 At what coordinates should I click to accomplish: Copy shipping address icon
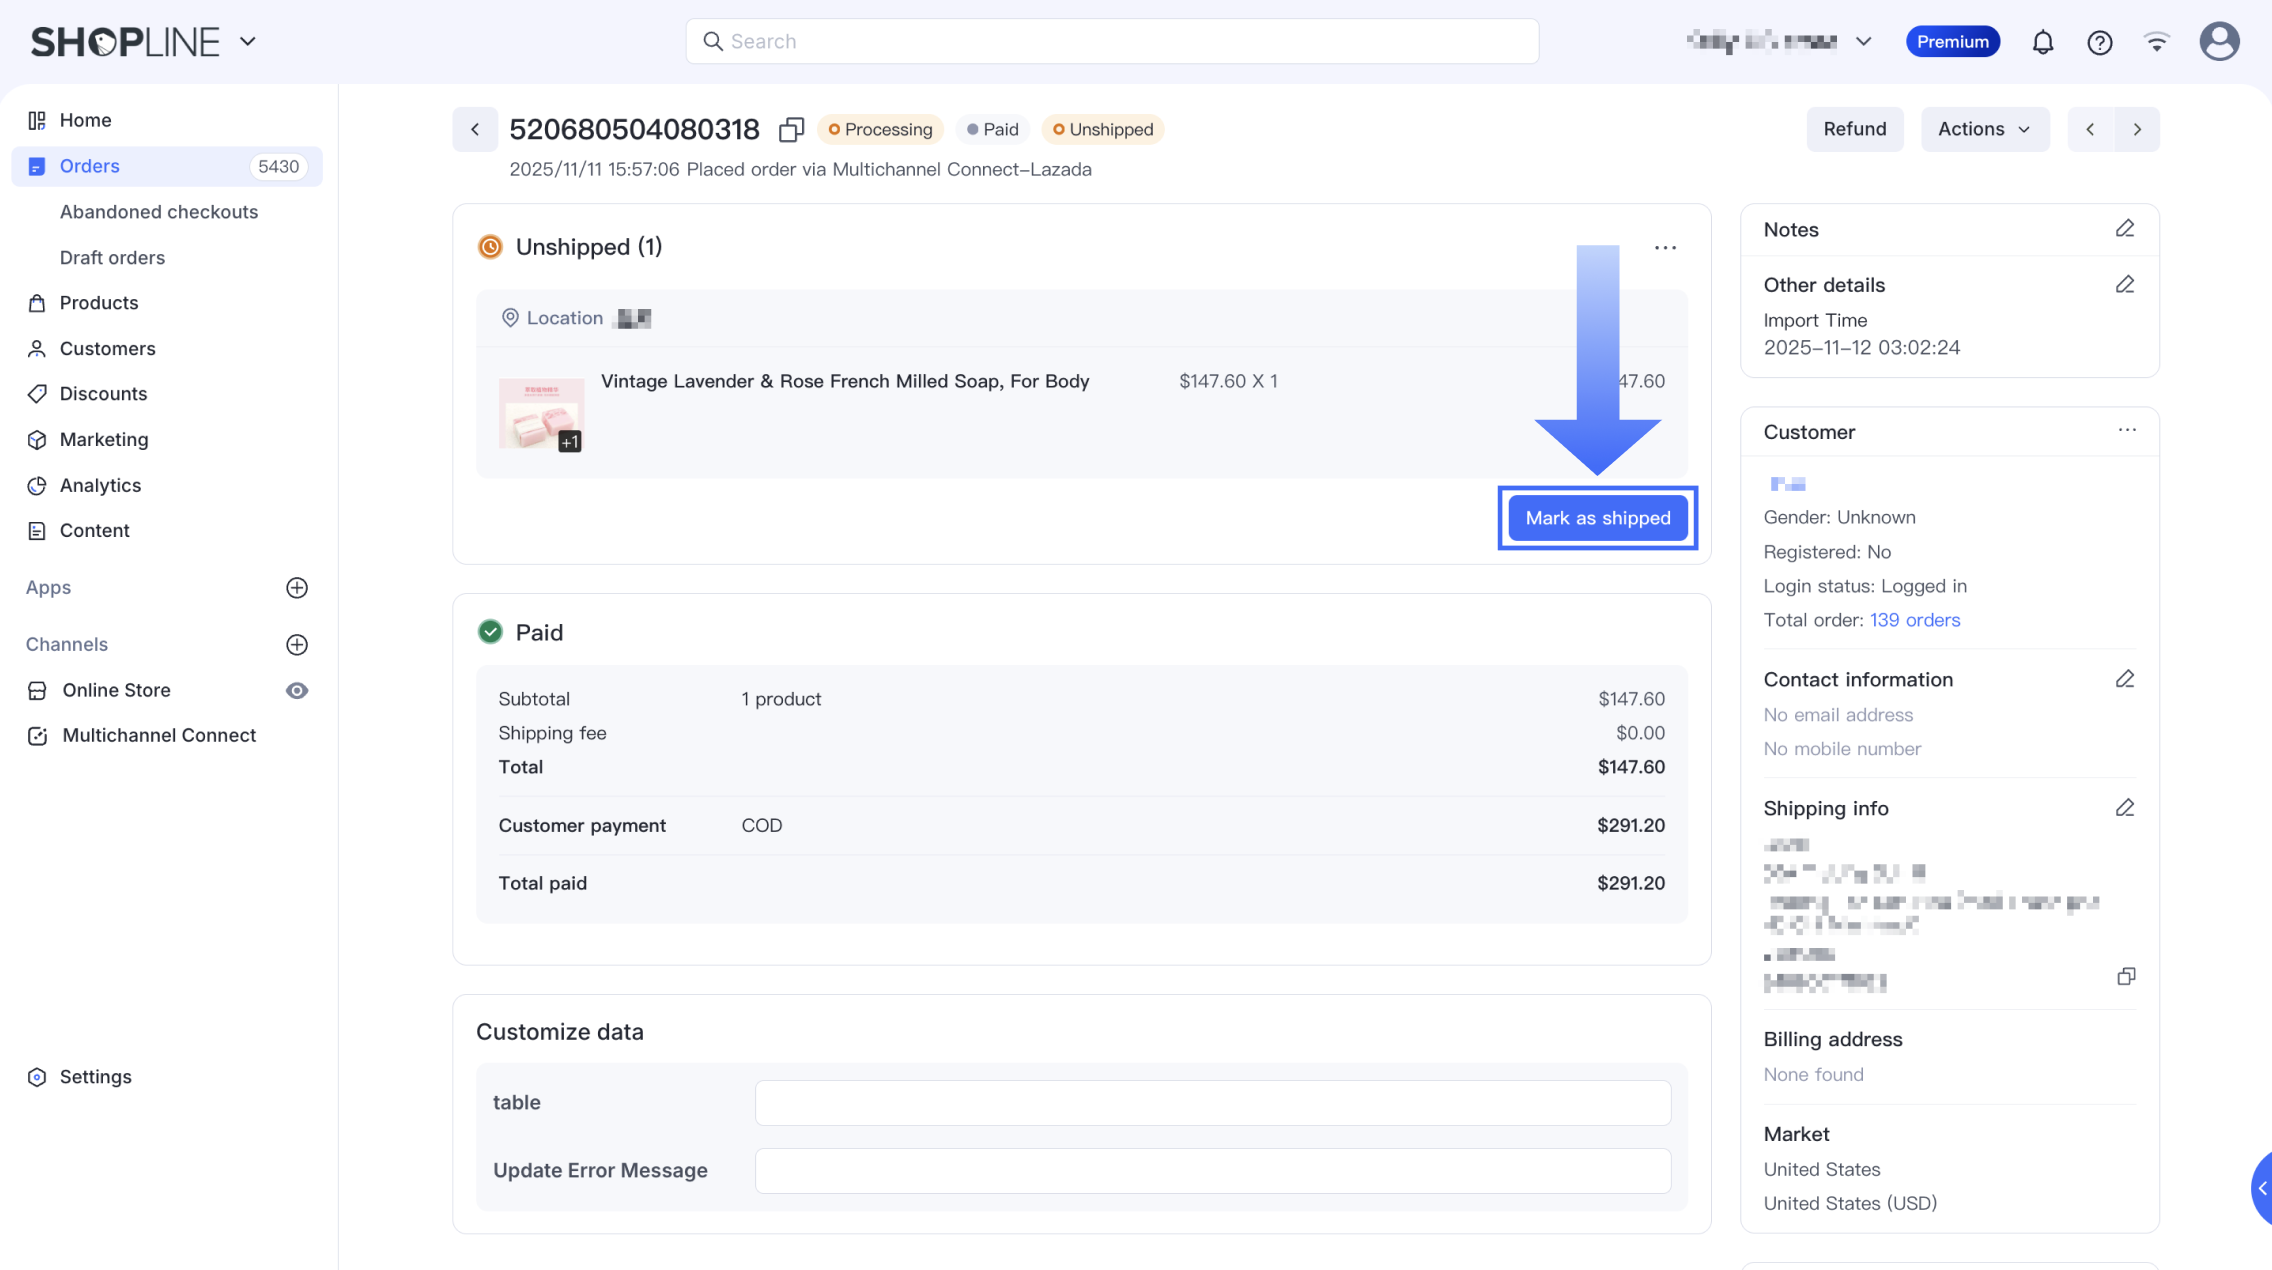(x=2126, y=976)
